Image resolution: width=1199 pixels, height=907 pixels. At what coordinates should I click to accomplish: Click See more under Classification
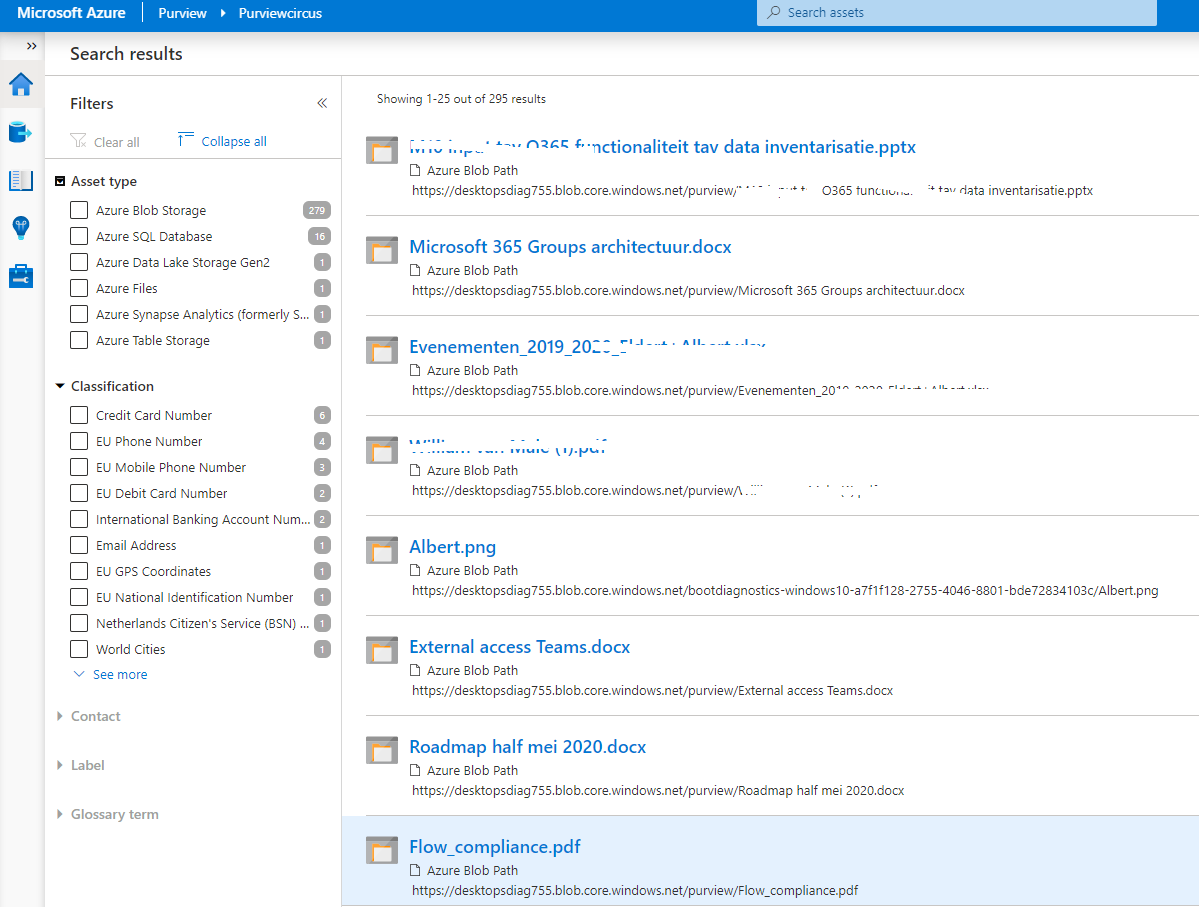tap(119, 675)
